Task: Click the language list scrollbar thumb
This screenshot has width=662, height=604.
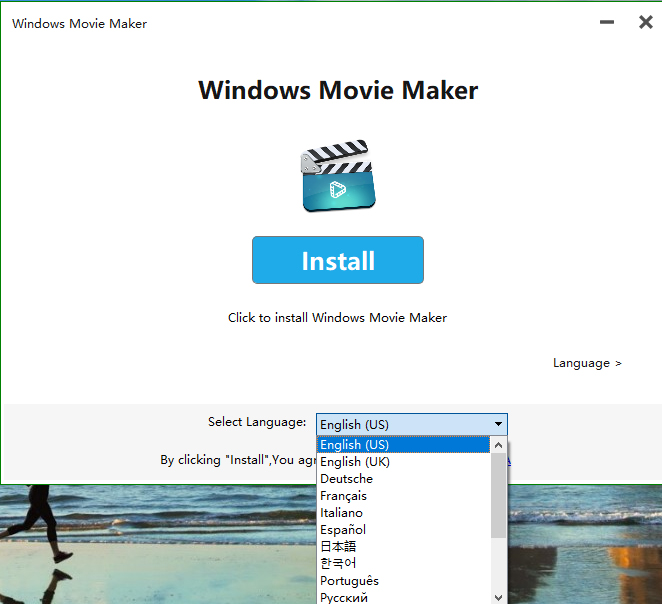Action: point(499,496)
